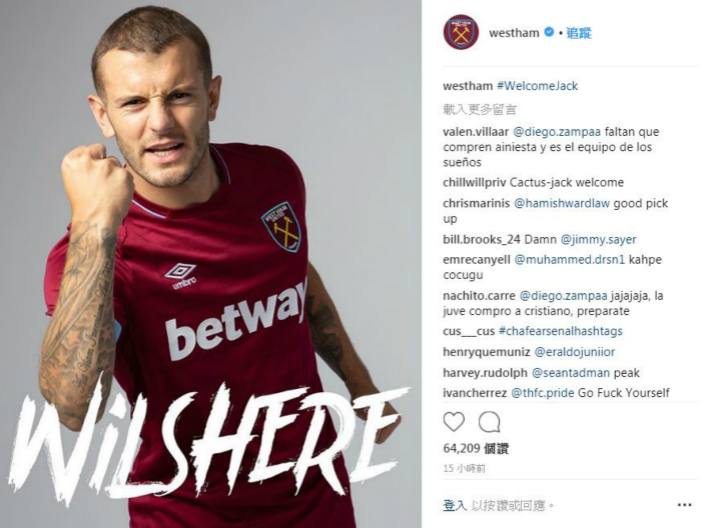704x528 pixels.
Task: Open valen.villaar commenter profile
Action: pyautogui.click(x=475, y=132)
